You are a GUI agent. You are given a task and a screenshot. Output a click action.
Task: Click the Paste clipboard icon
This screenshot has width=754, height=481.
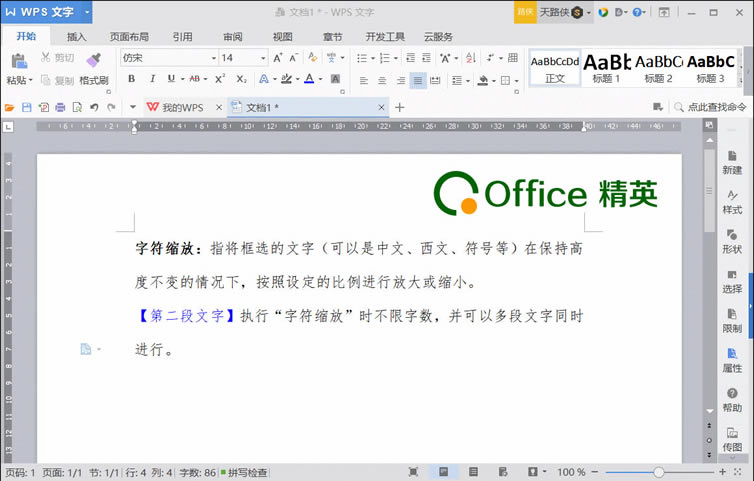(19, 61)
